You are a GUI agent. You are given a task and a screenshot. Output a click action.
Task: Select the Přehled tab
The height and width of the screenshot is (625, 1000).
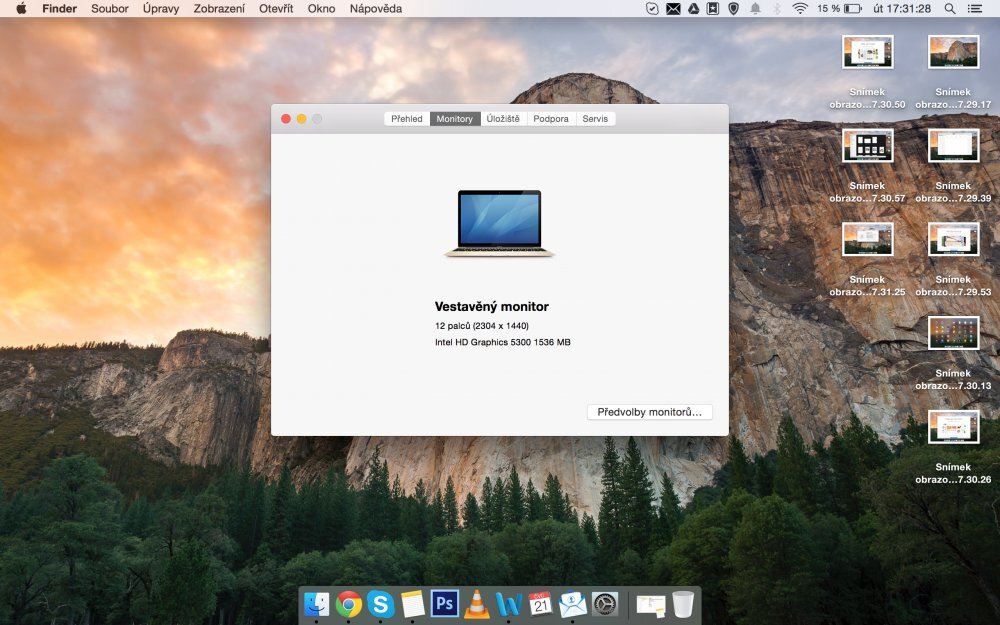point(407,118)
